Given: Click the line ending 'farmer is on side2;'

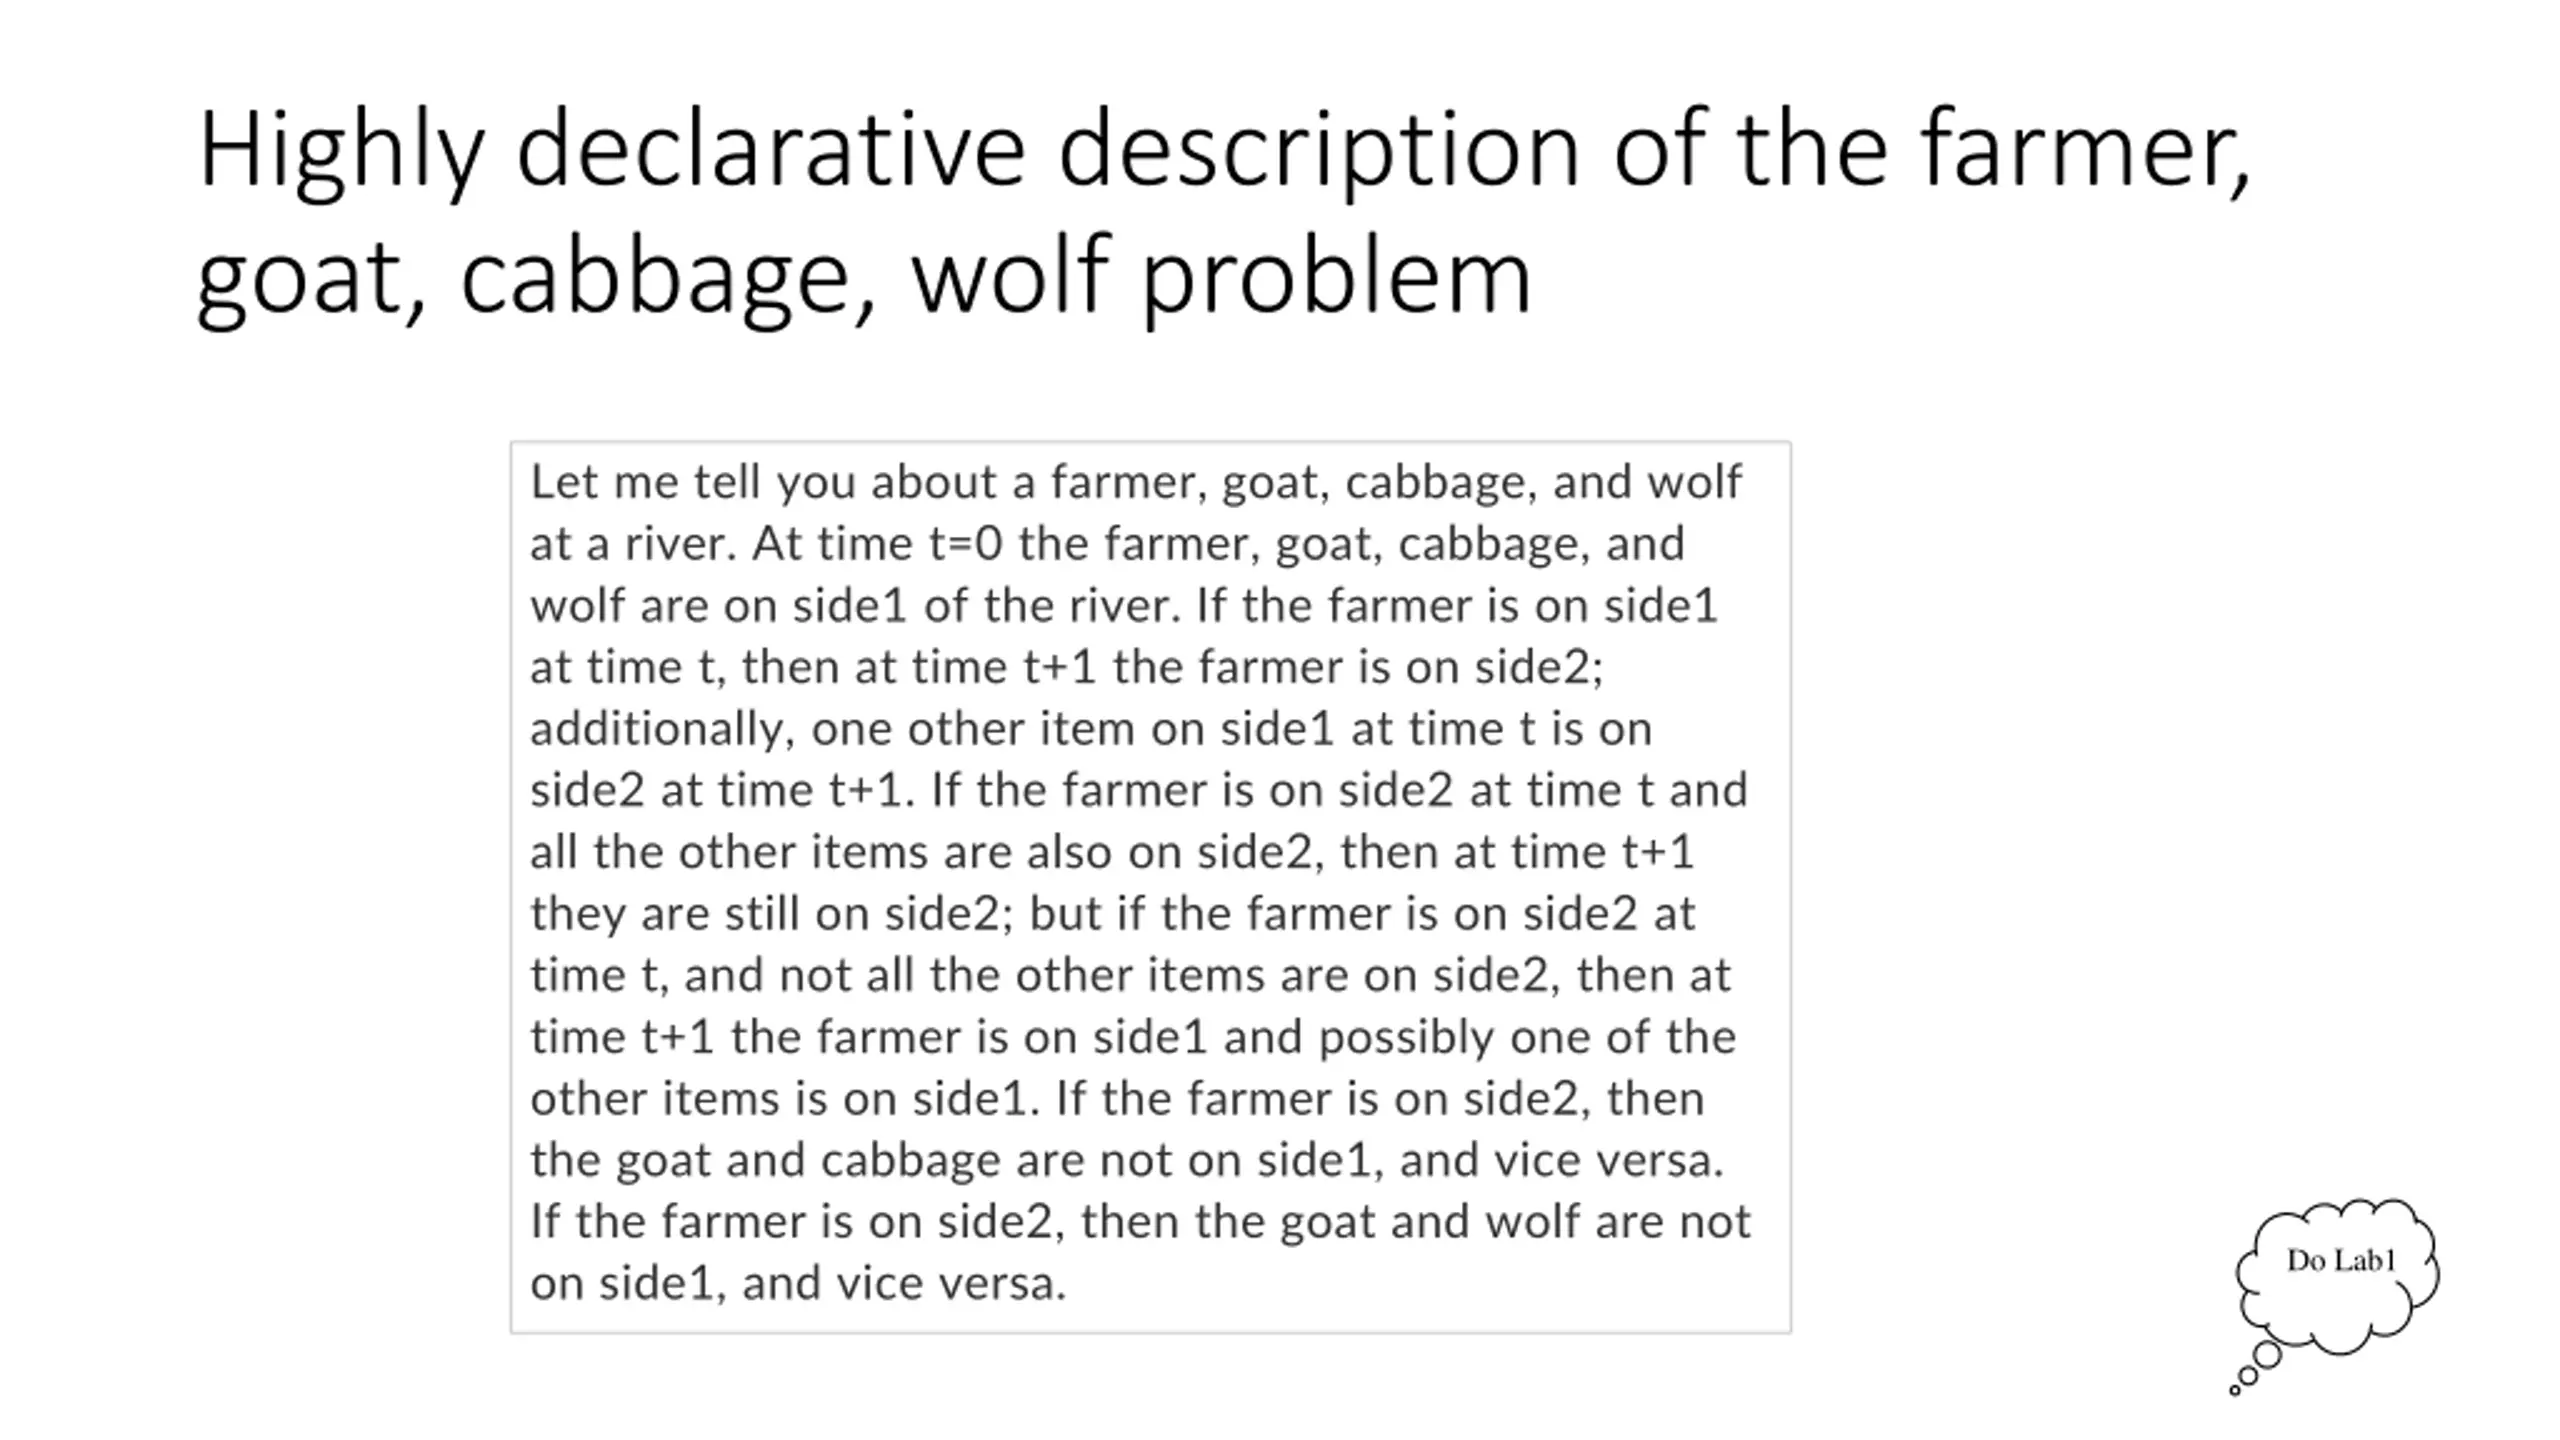Looking at the screenshot, I should [1067, 667].
